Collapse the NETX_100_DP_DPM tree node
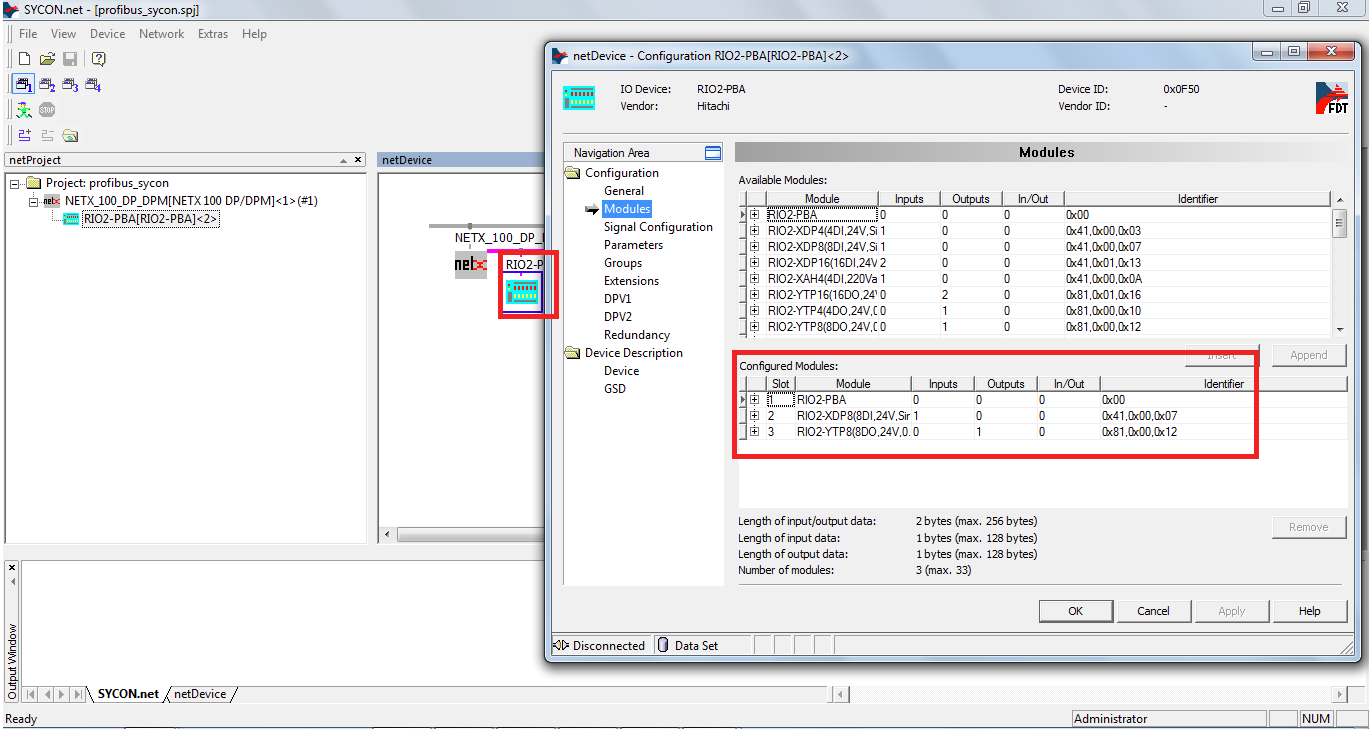 32,201
